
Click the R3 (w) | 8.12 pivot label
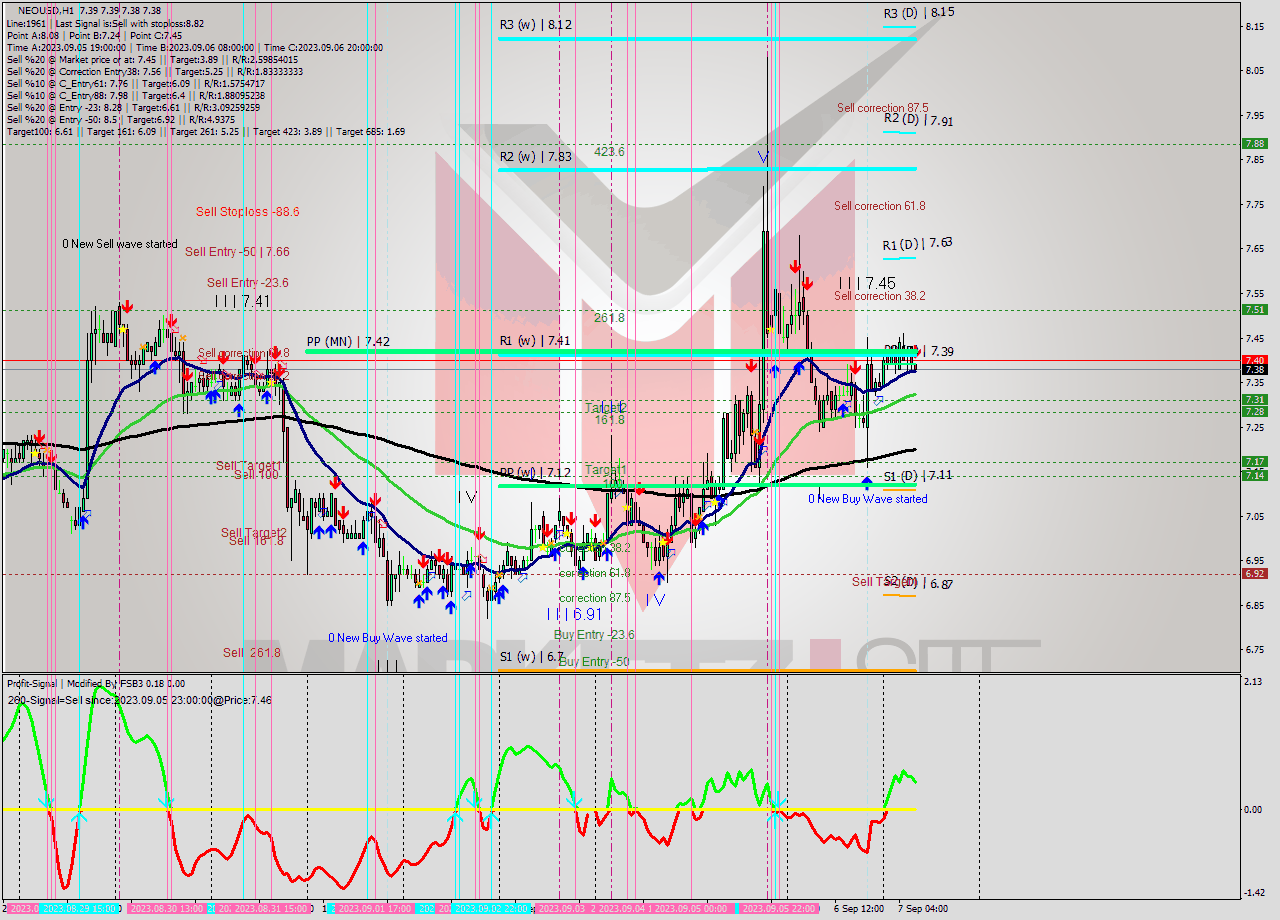tap(536, 24)
